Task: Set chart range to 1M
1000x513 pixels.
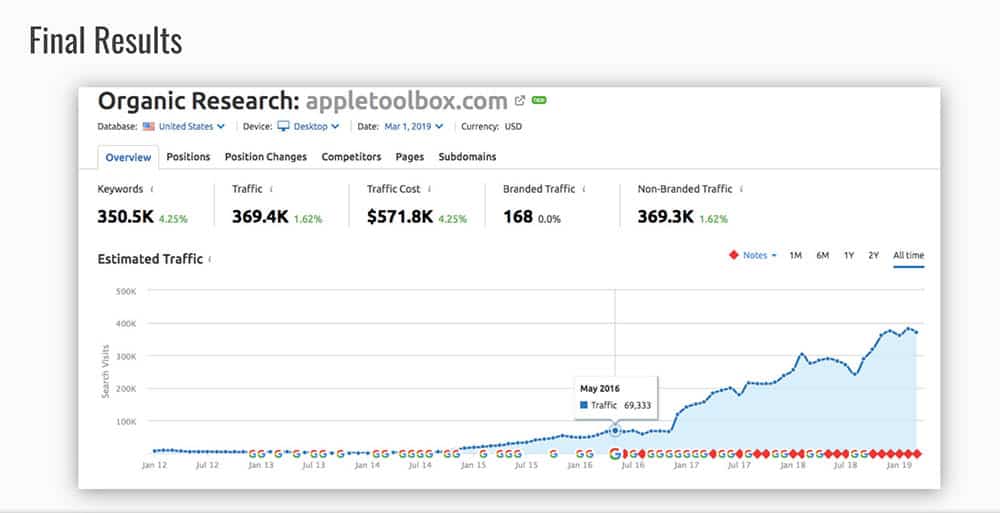Action: click(795, 255)
